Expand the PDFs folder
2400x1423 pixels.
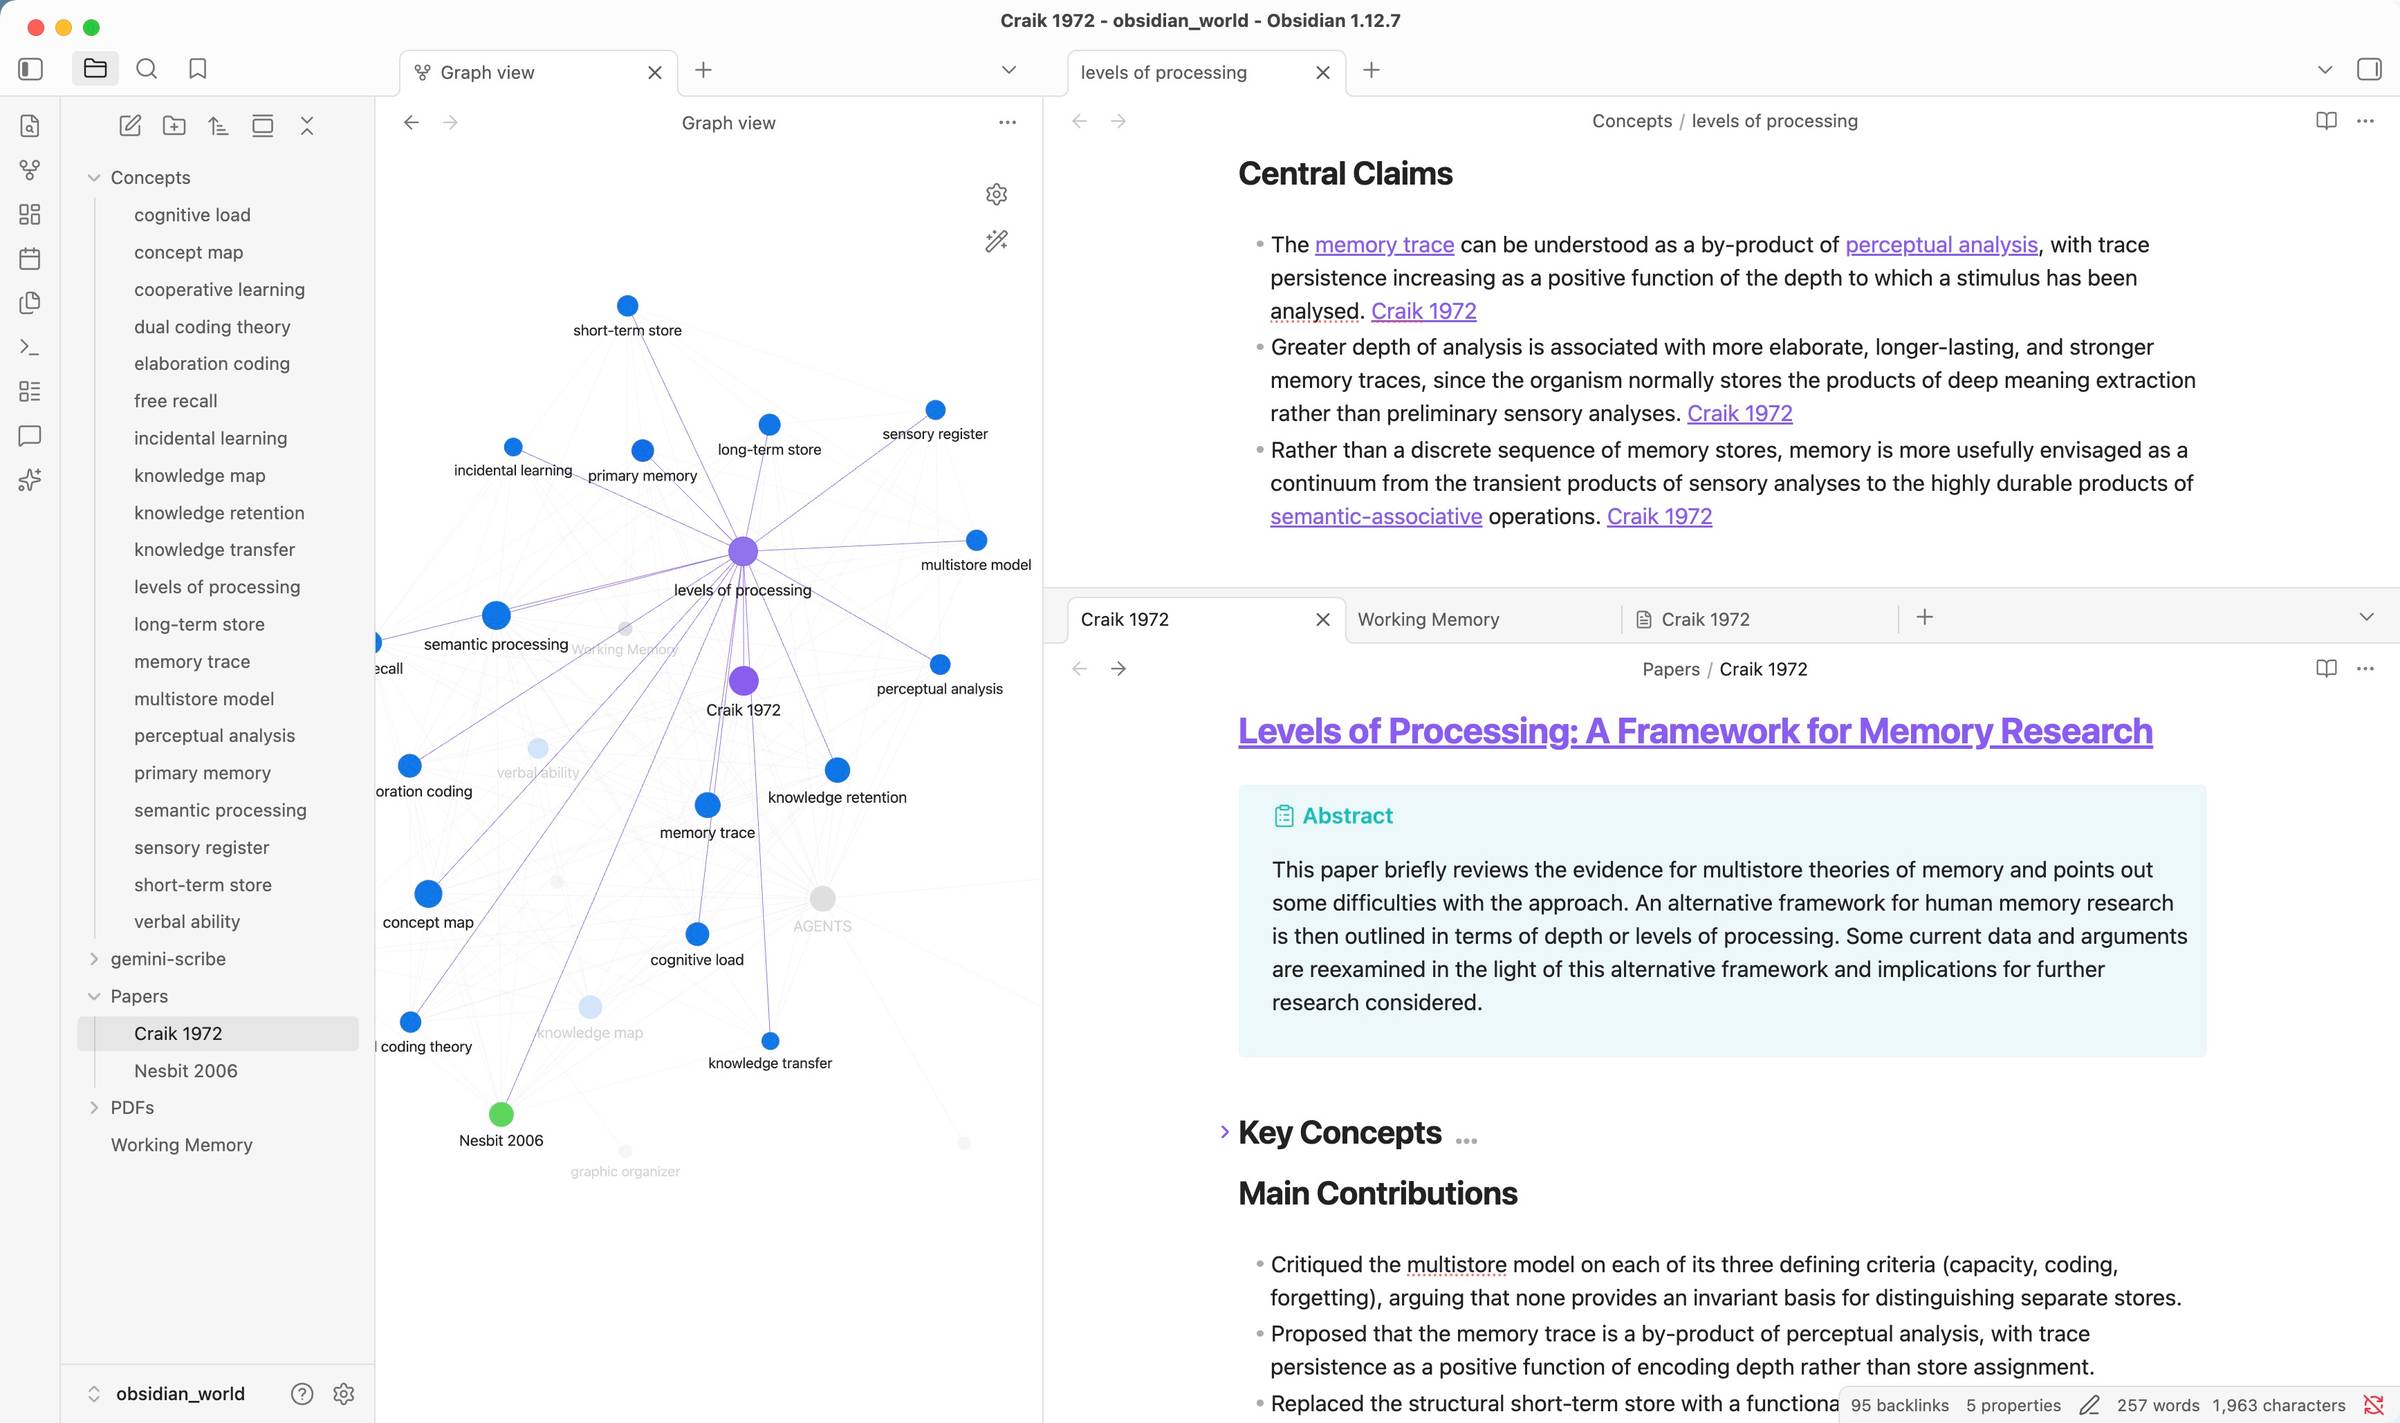[x=94, y=1107]
